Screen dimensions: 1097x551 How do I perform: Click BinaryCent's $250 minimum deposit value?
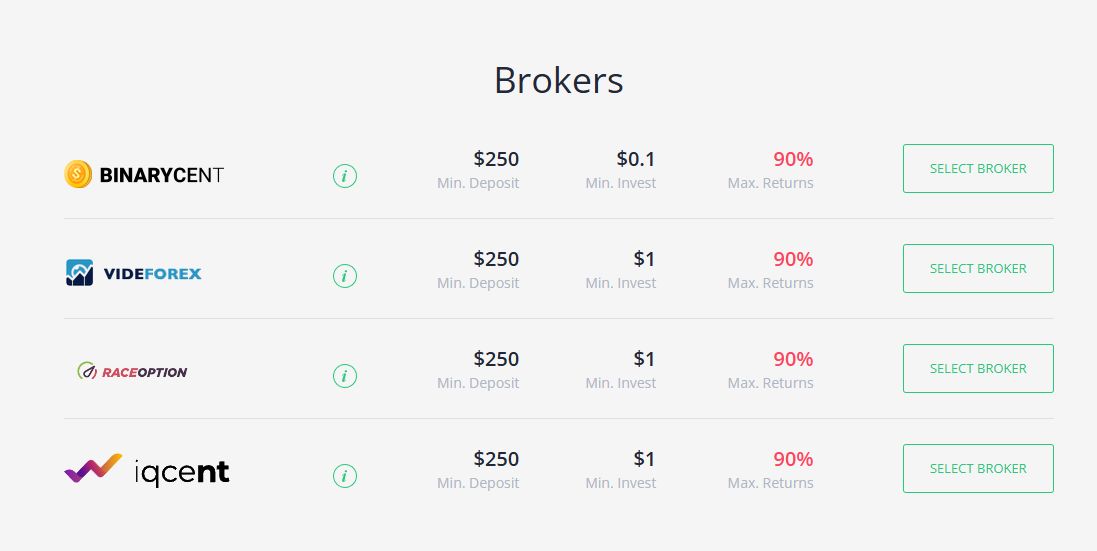pyautogui.click(x=496, y=159)
